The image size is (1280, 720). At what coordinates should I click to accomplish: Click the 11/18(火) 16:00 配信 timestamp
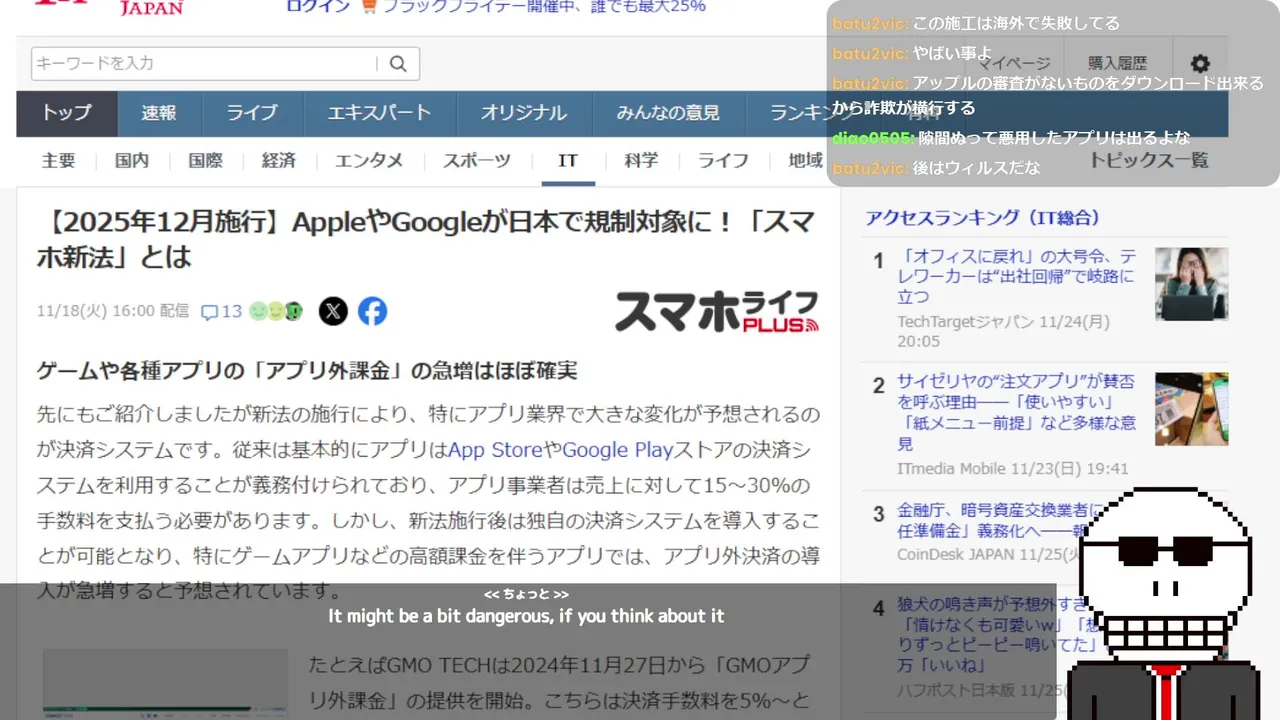tap(113, 311)
